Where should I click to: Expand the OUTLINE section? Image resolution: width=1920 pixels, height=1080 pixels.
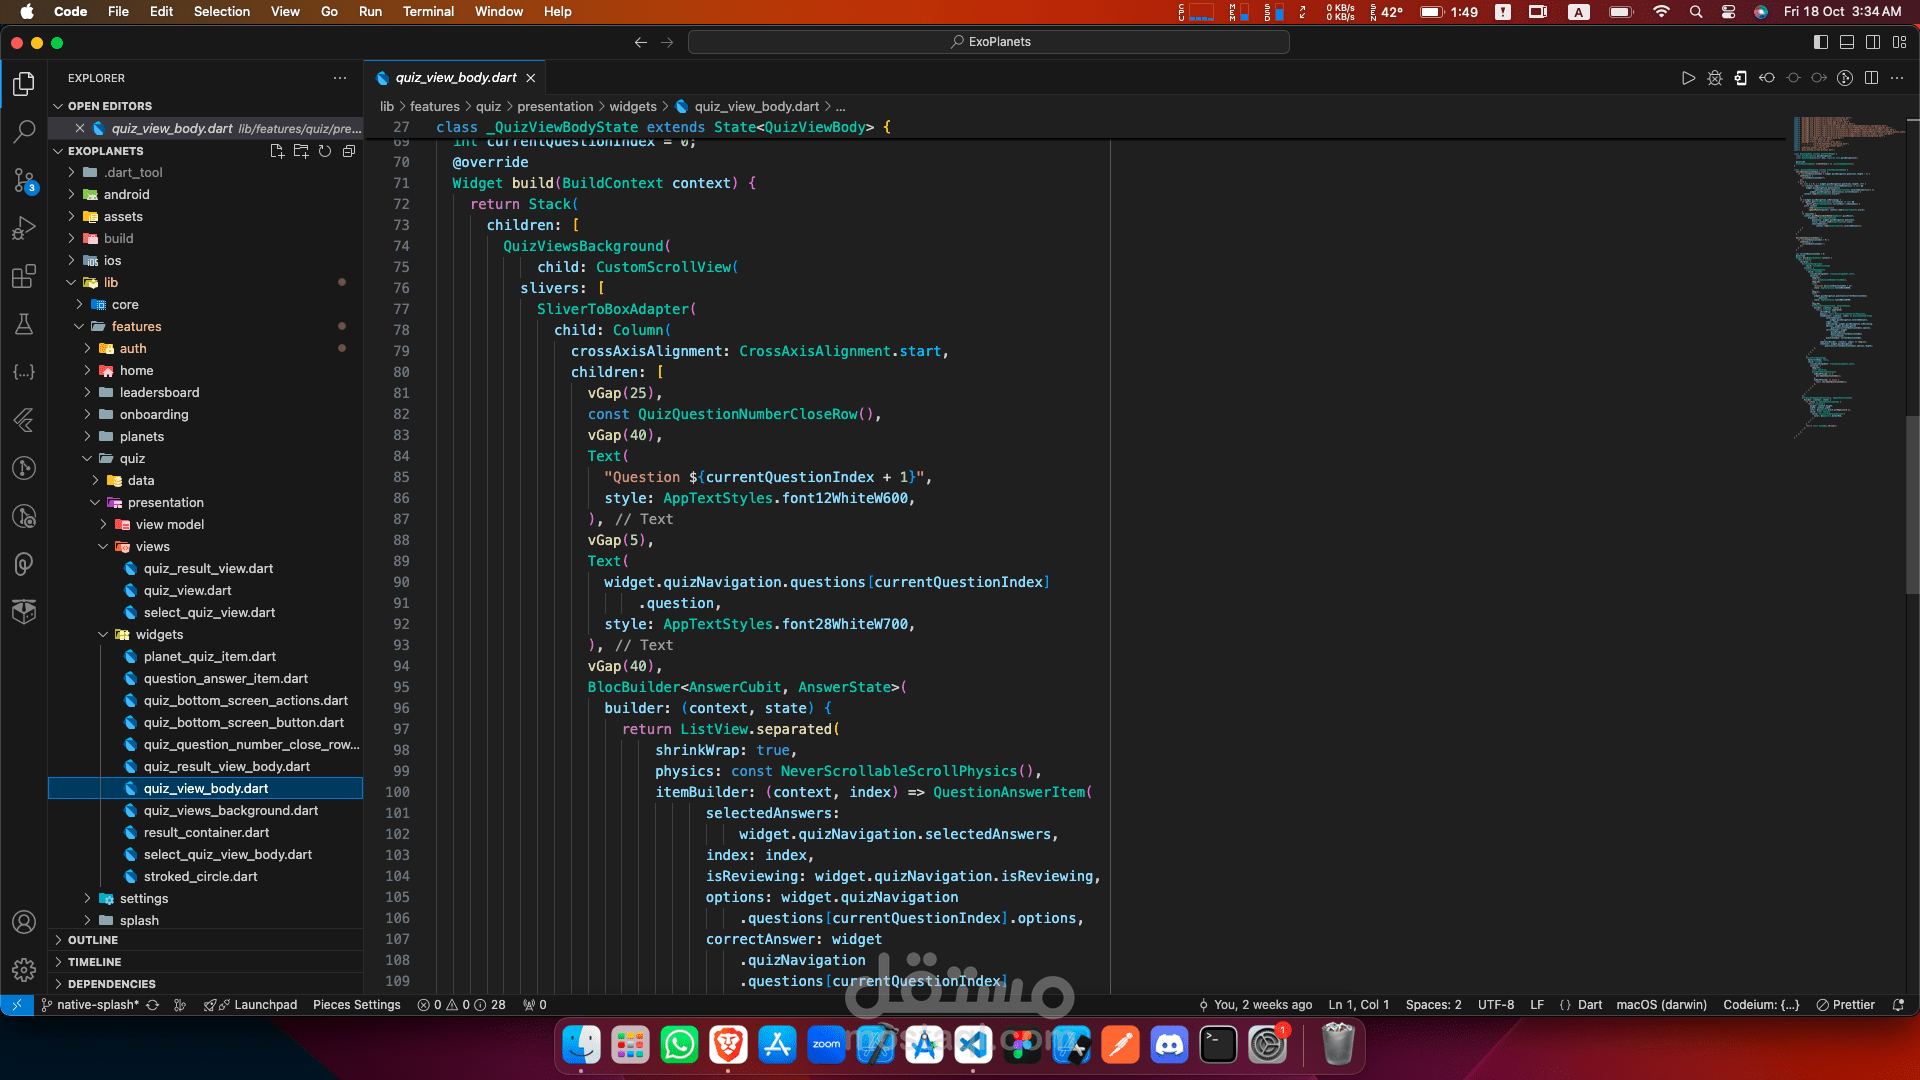pyautogui.click(x=92, y=940)
